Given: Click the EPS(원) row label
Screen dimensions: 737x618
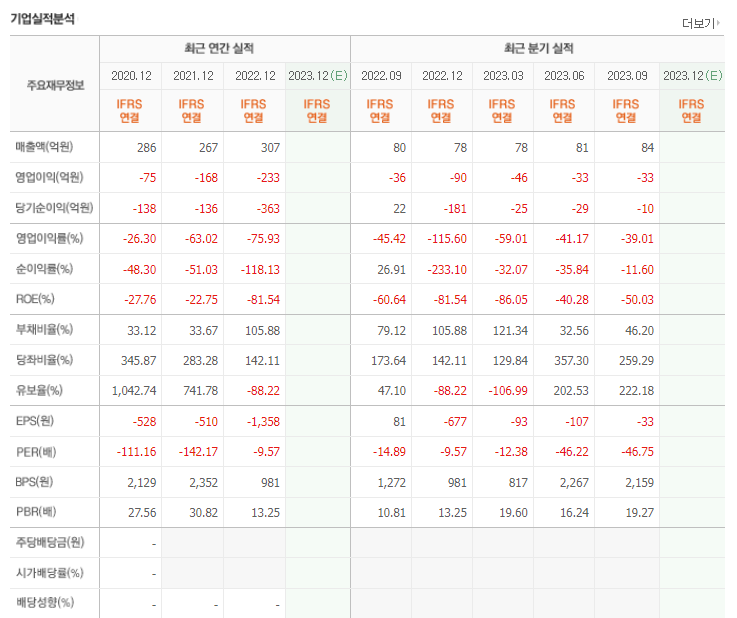Looking at the screenshot, I should click(x=35, y=421).
